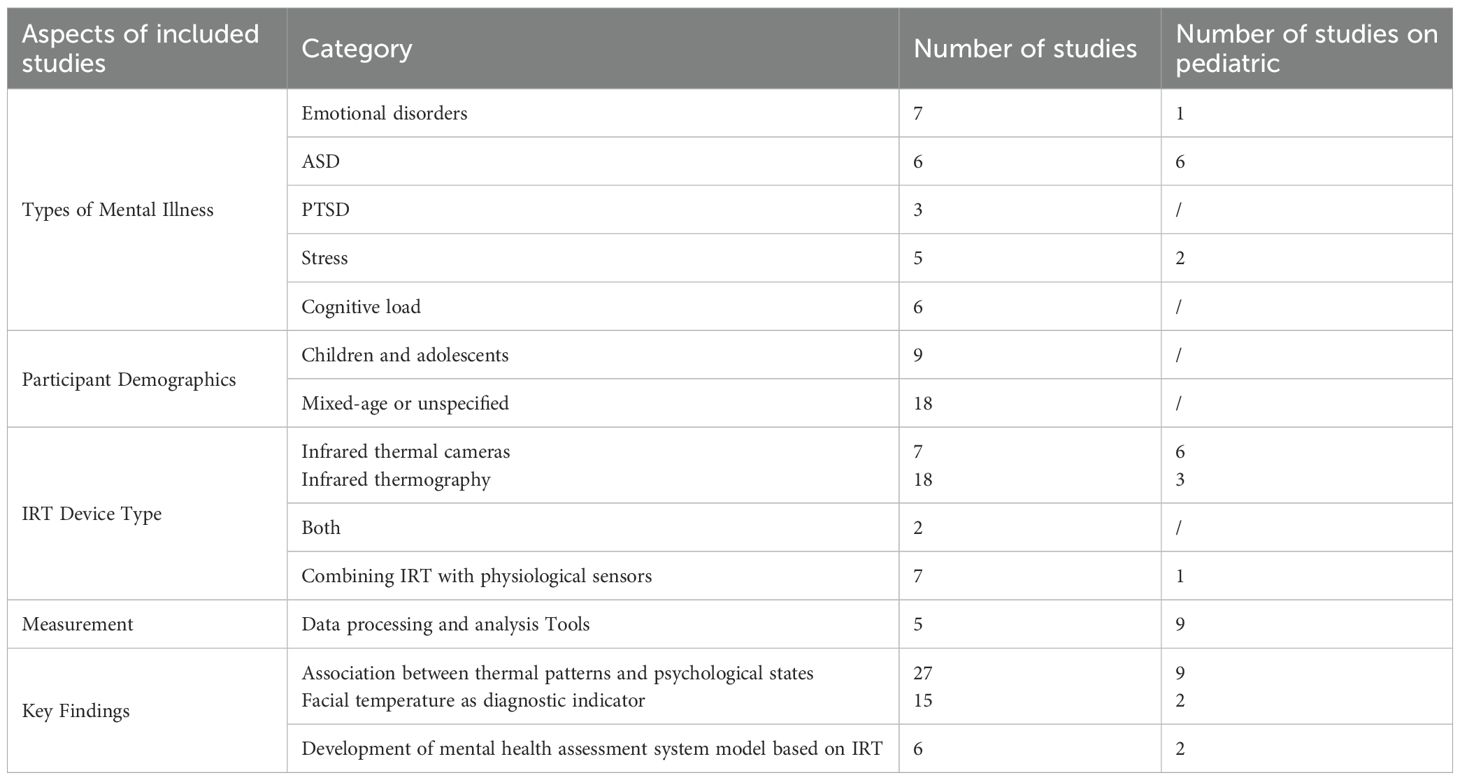Image resolution: width=1460 pixels, height=780 pixels.
Task: Click the "Children and adolescents" cell
Action: [403, 355]
